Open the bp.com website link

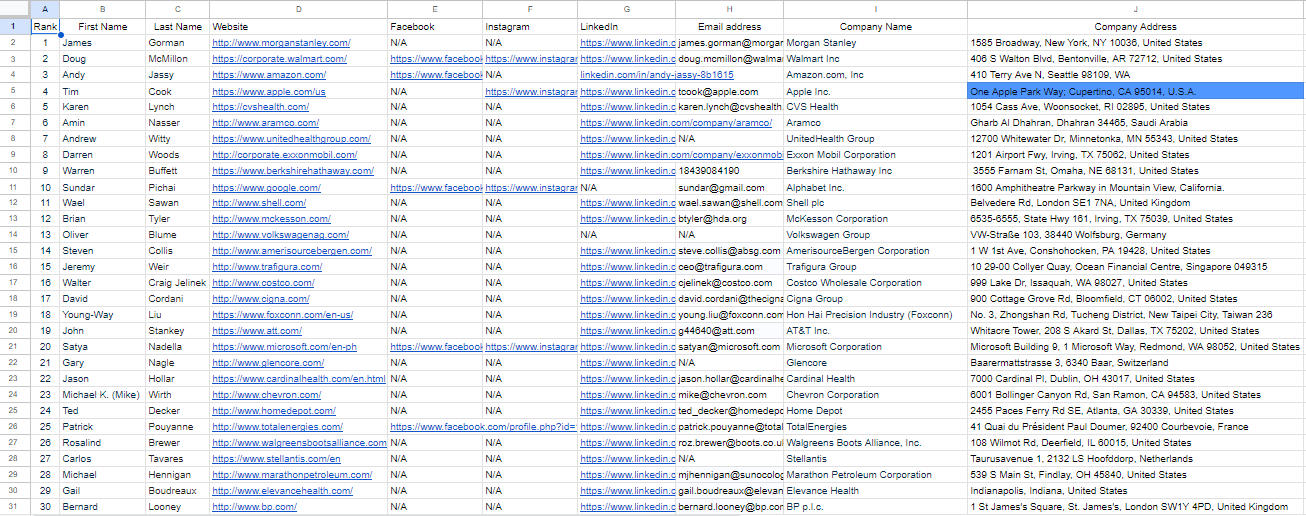coord(254,507)
